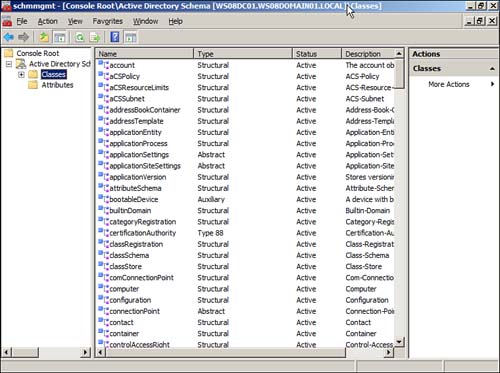
Task: Collapse the Classes section in Actions pane
Action: point(492,69)
